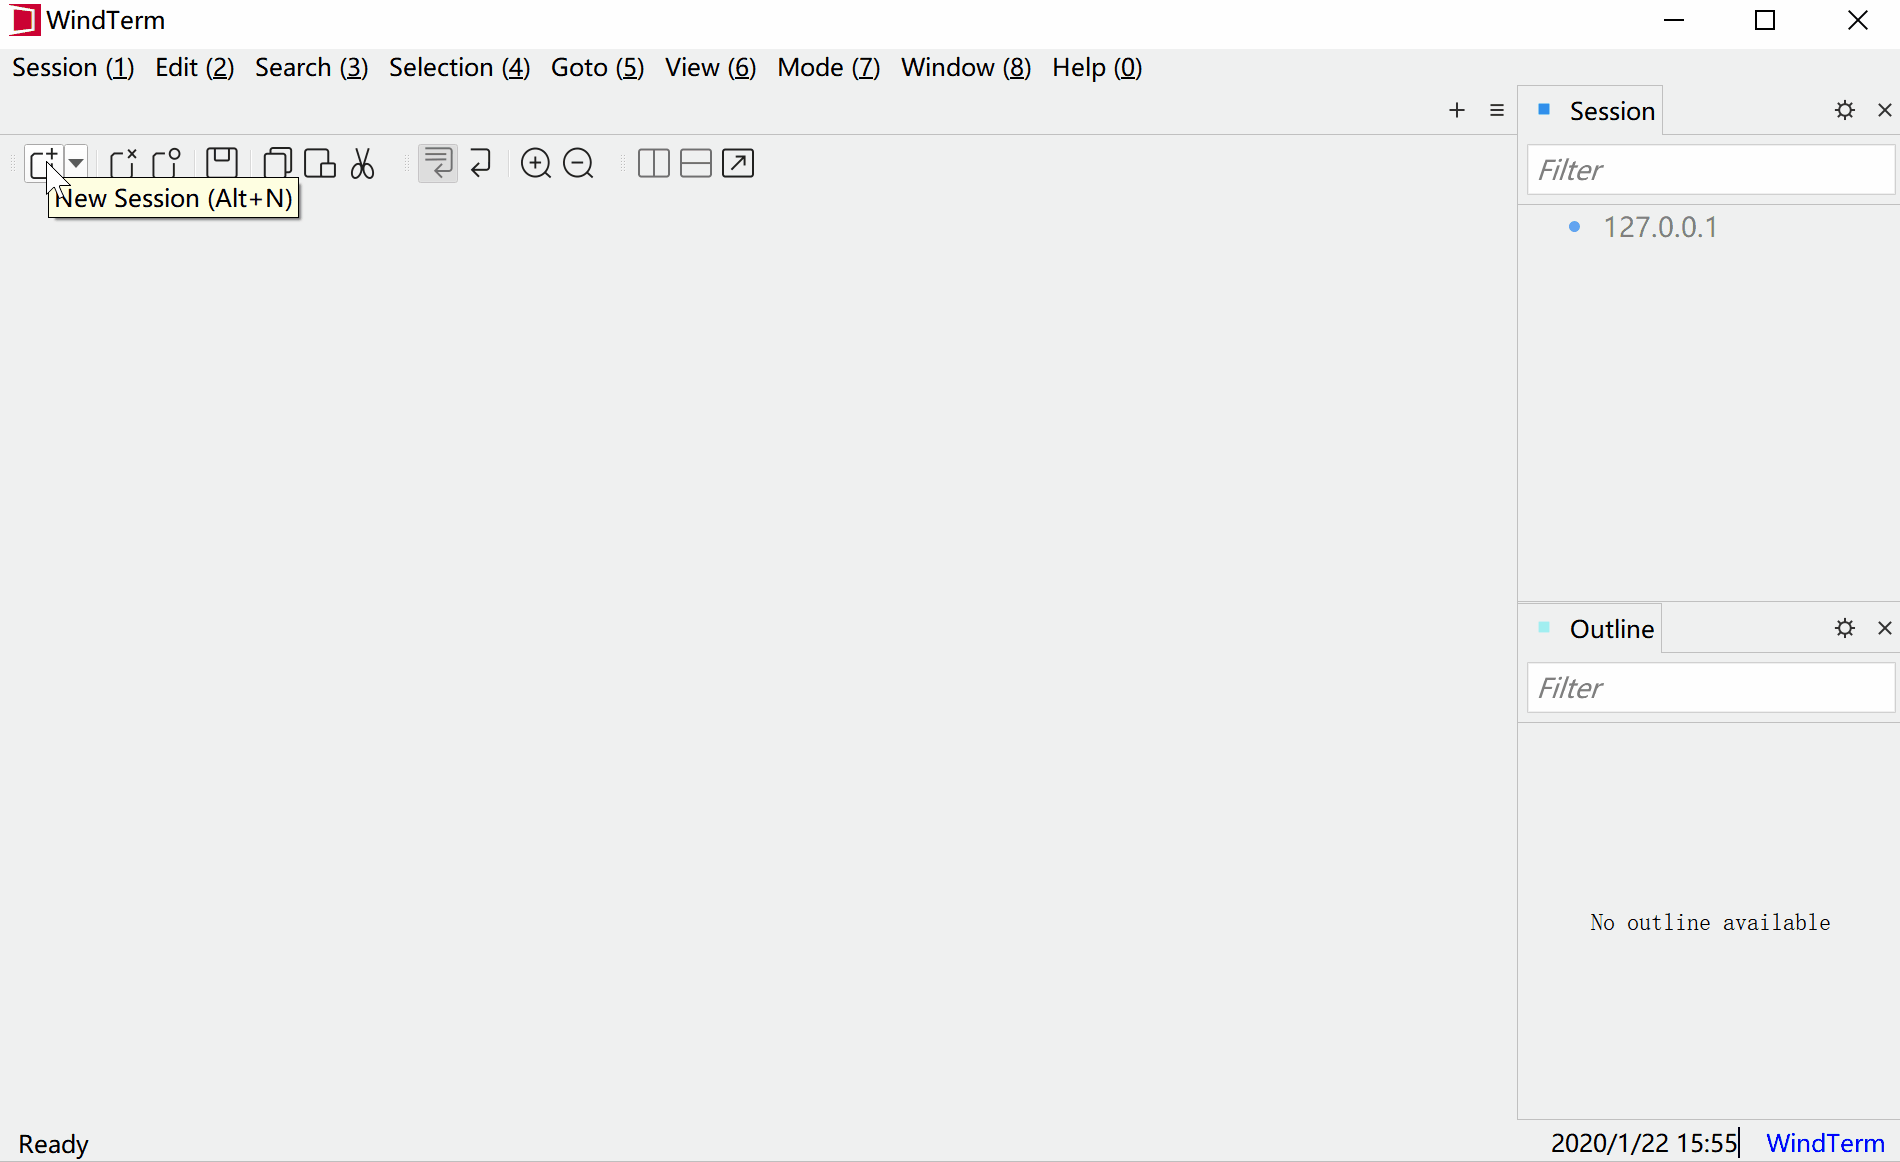The image size is (1900, 1162).
Task: Click the Zoom In magnifier icon
Action: 536,163
